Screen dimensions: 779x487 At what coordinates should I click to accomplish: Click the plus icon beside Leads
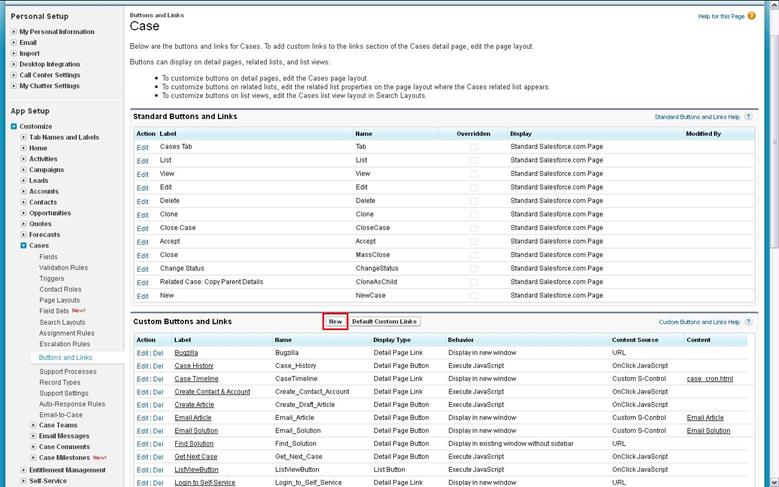tap(23, 180)
